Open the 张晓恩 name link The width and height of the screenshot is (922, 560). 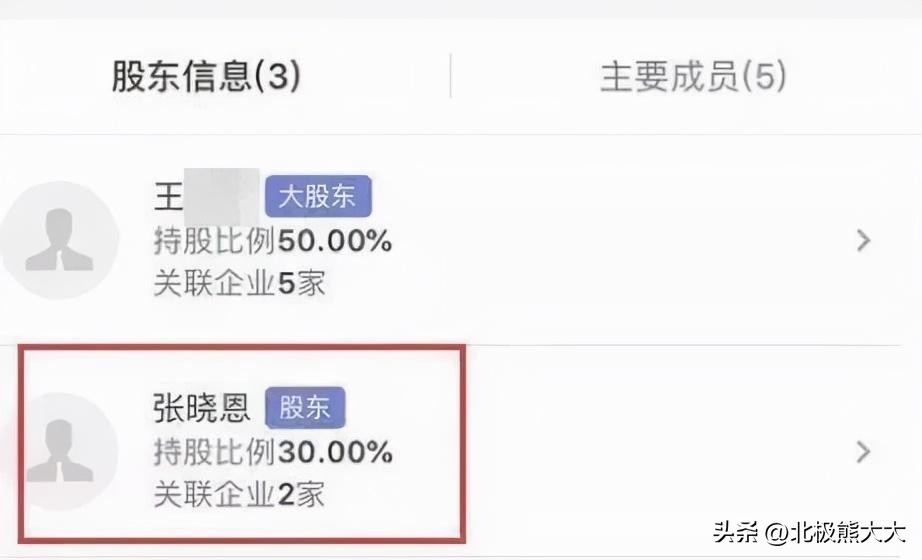(201, 408)
